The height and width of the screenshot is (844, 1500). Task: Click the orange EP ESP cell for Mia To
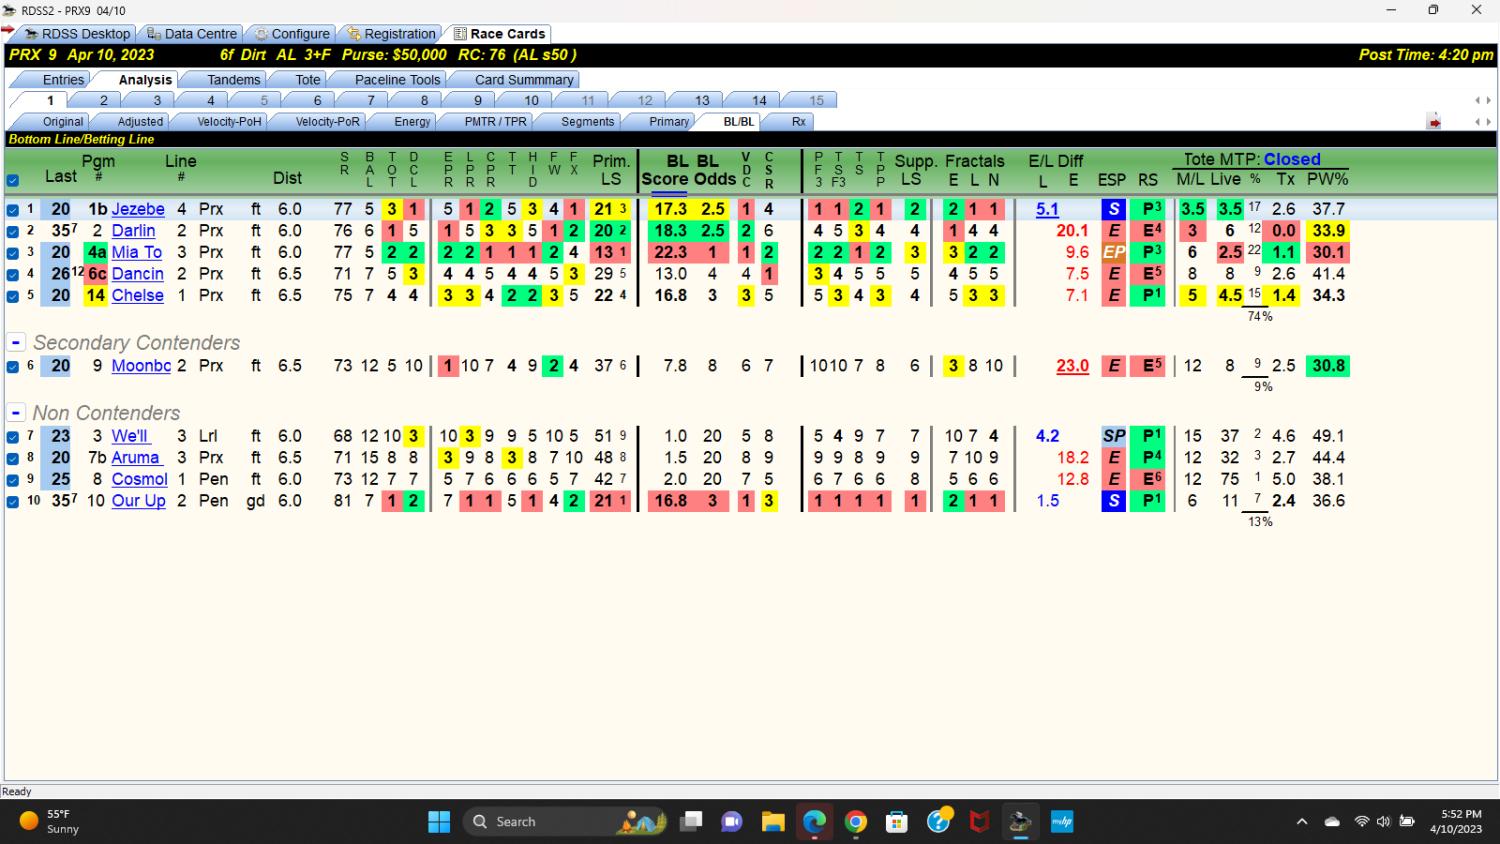tap(1113, 252)
